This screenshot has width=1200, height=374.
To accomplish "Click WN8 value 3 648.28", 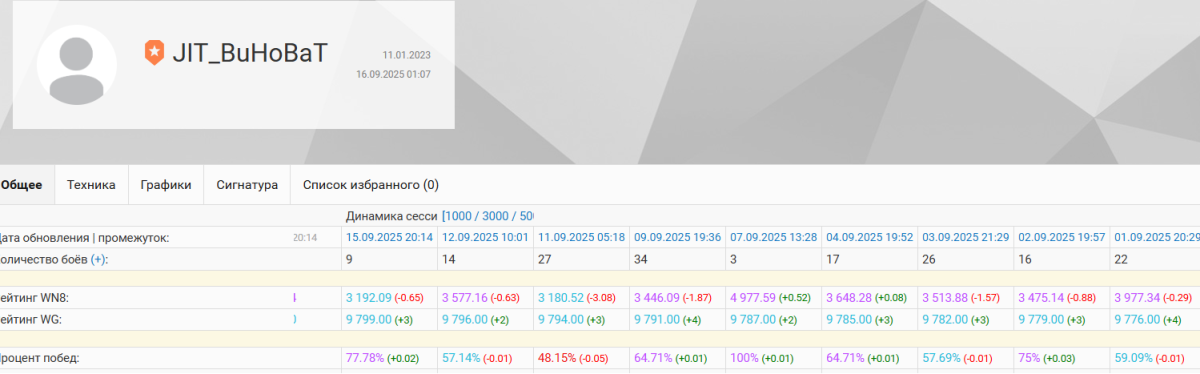I will pos(848,298).
